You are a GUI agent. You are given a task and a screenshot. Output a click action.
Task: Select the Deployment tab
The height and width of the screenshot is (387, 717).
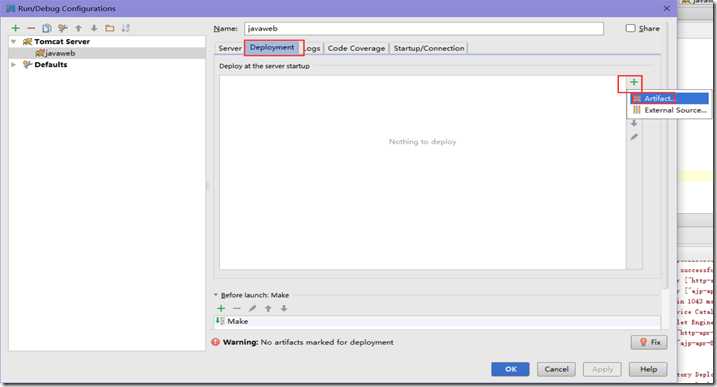[272, 48]
